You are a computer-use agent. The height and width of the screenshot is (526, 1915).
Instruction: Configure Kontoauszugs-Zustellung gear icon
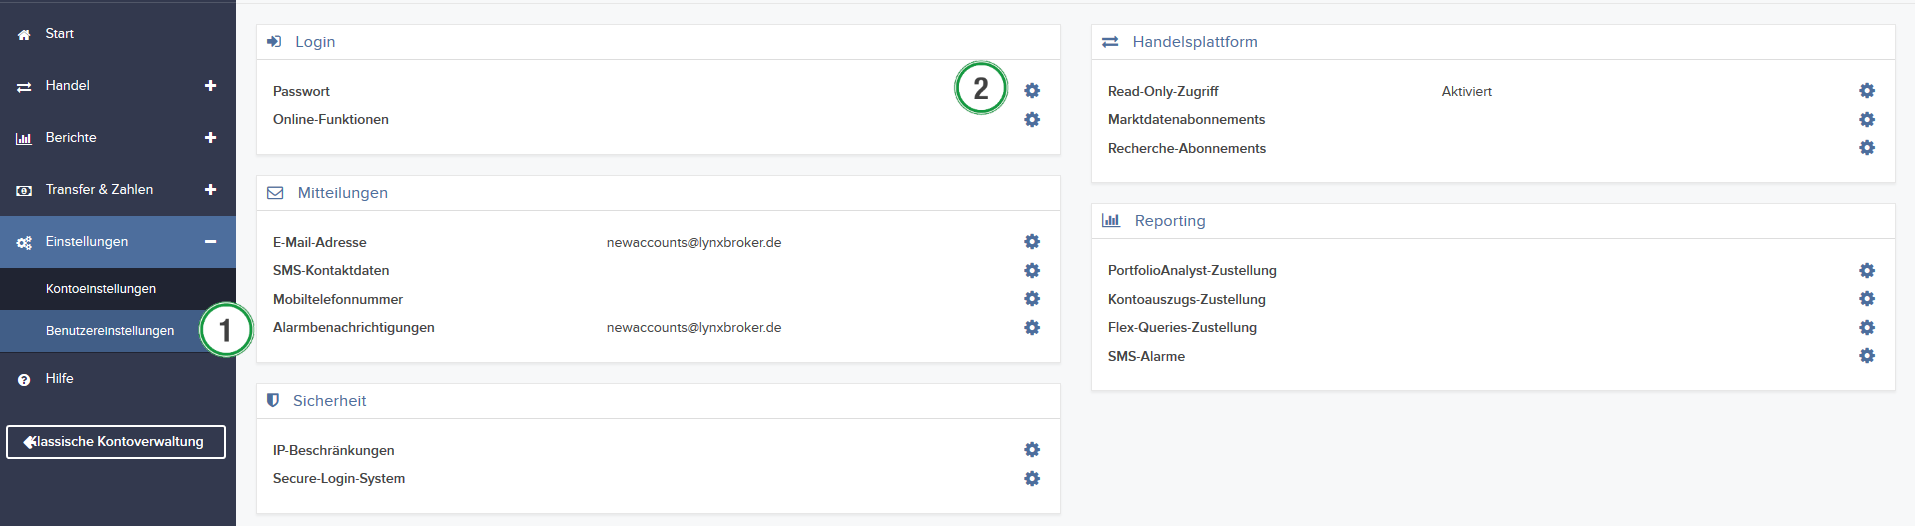[1867, 299]
